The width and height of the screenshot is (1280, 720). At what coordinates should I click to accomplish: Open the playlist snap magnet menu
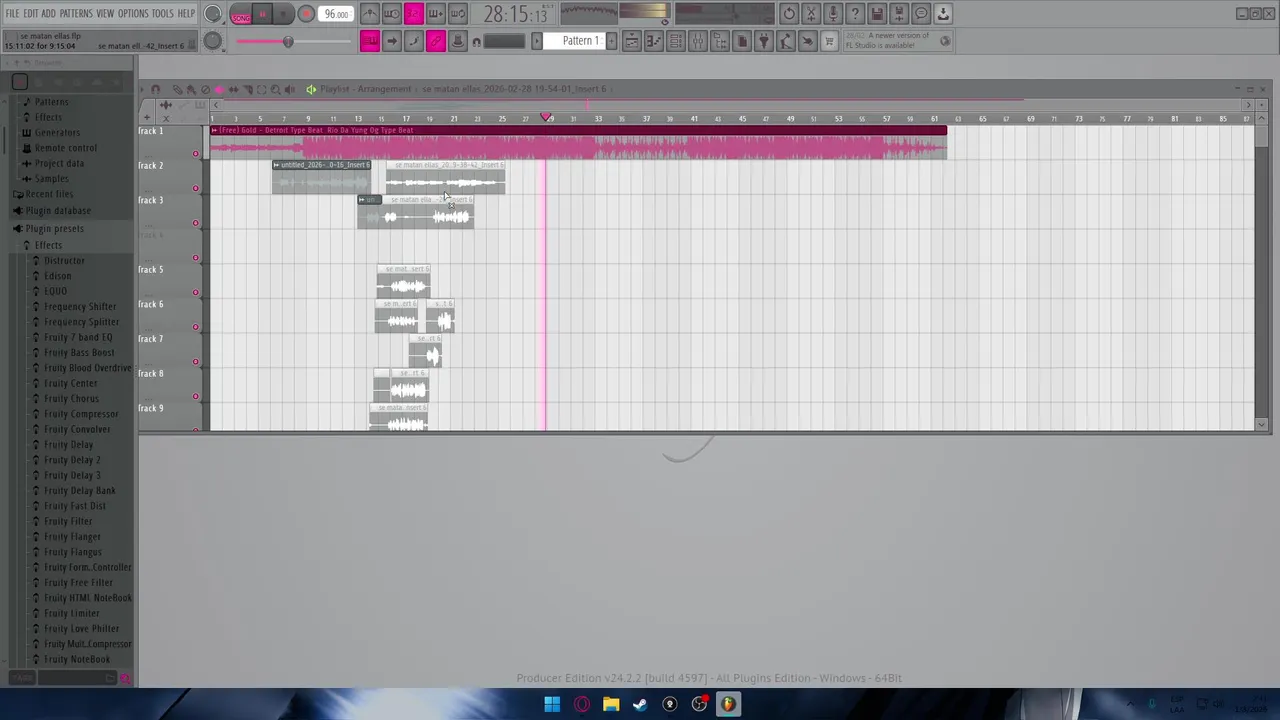pos(156,89)
